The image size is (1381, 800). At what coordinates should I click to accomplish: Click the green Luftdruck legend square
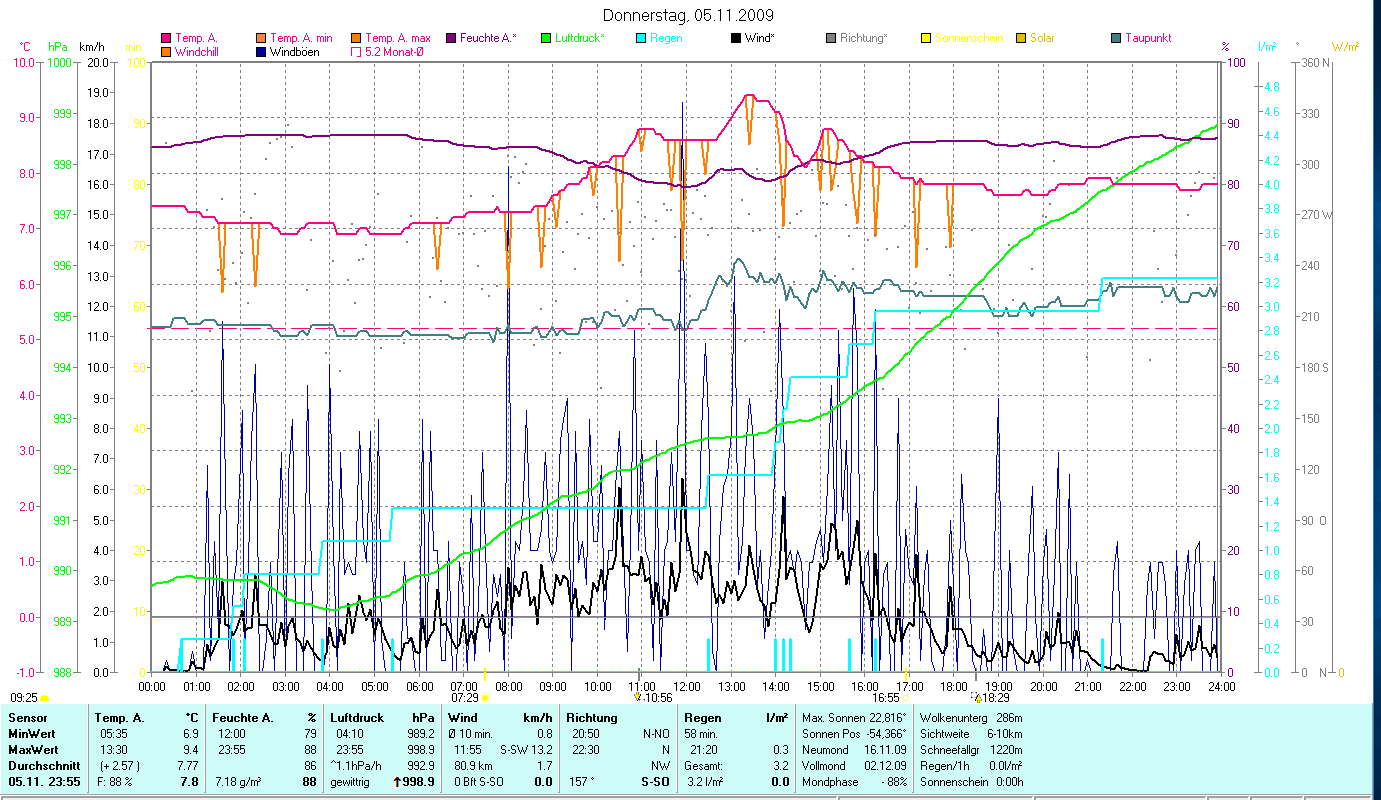546,38
